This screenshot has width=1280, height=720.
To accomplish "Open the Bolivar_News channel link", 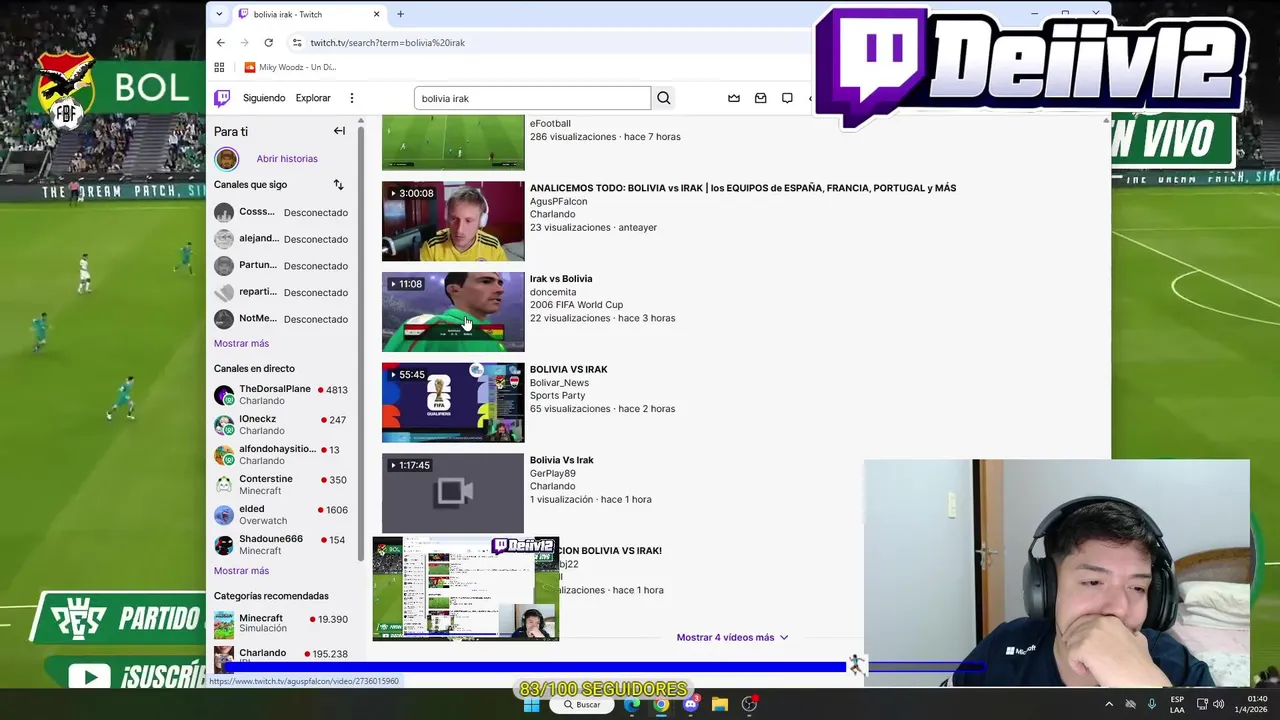I will pos(559,383).
